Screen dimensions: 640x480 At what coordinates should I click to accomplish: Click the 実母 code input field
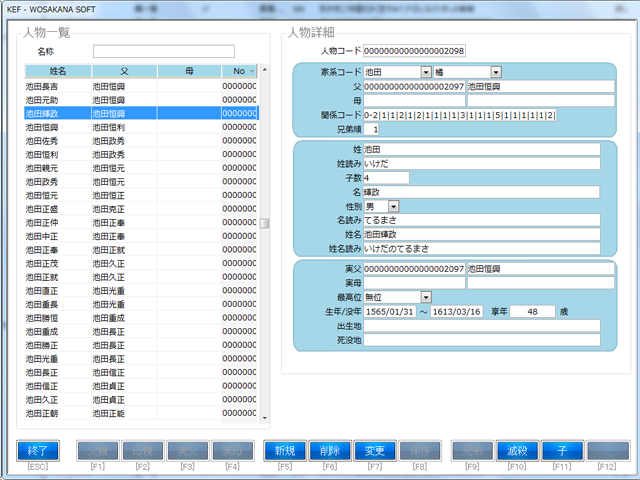click(x=414, y=283)
